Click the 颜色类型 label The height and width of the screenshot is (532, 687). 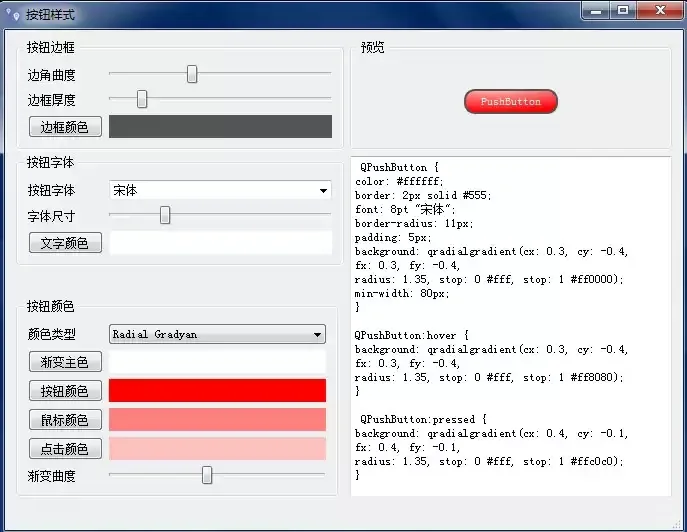[x=51, y=334]
